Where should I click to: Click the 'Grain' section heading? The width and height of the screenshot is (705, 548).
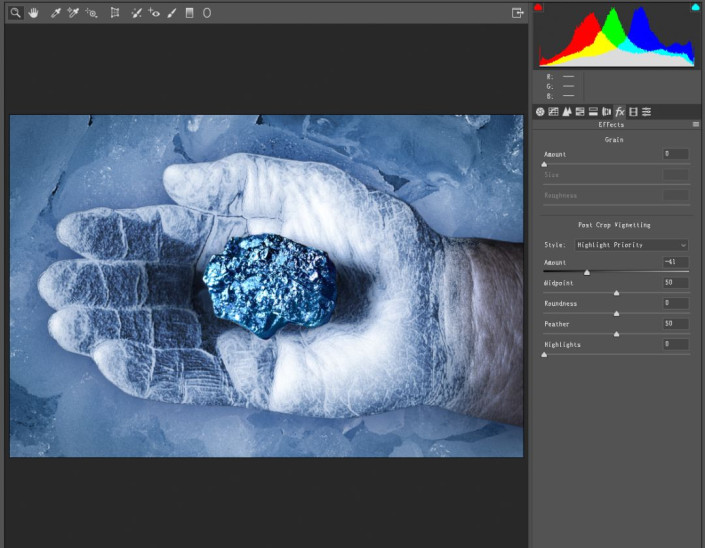(614, 140)
